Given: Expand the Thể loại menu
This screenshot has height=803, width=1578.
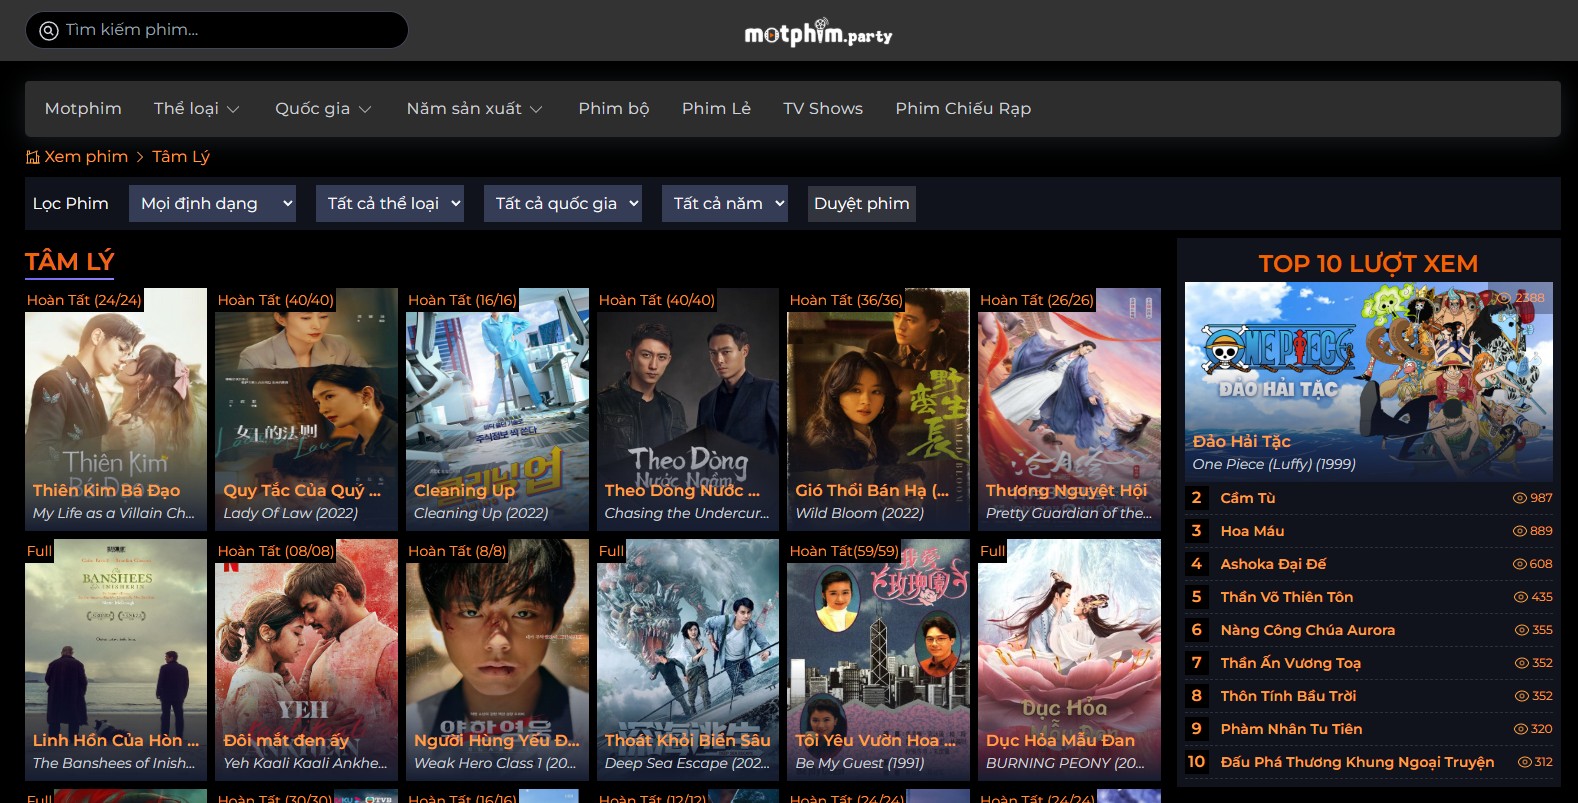Looking at the screenshot, I should coord(196,109).
